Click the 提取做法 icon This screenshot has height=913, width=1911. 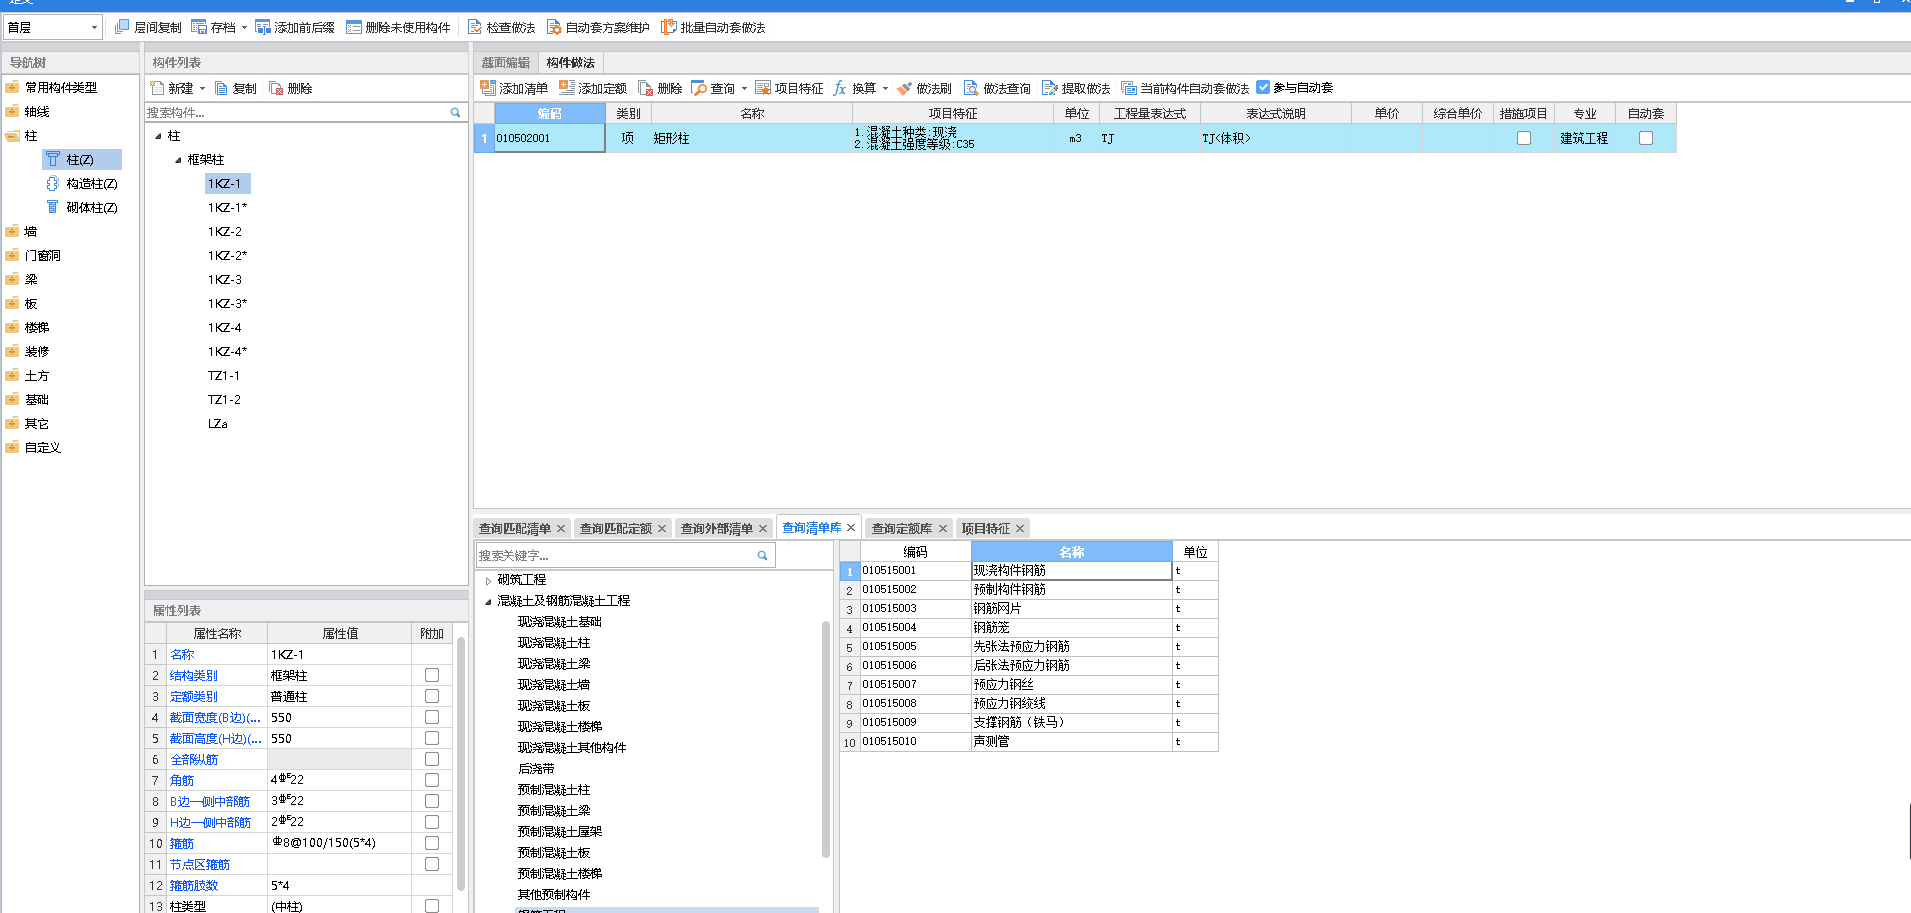[1050, 88]
